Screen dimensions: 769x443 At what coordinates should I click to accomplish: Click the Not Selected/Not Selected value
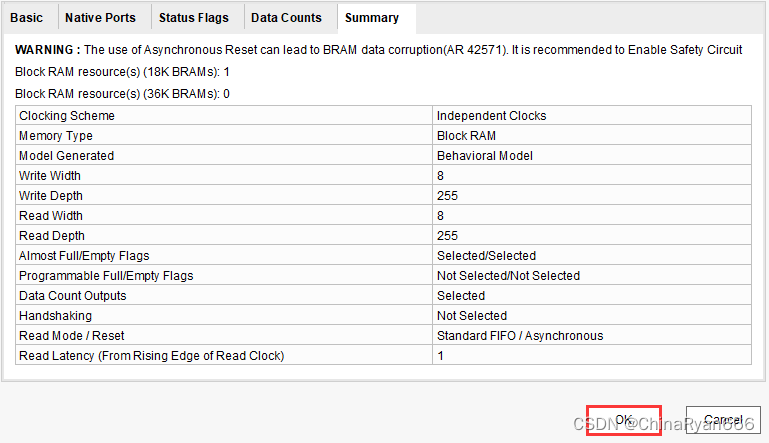pos(508,276)
